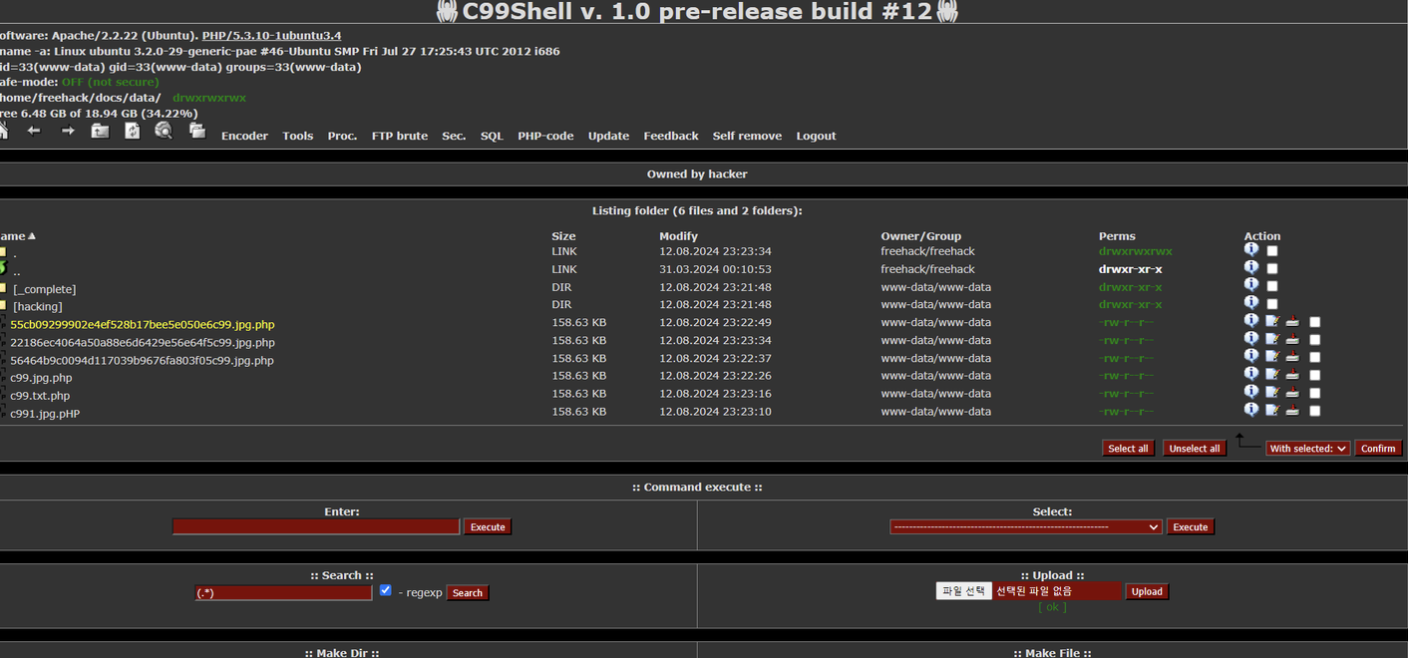Click Self remove in the menu
Screen dimensions: 1408x658
coord(747,136)
